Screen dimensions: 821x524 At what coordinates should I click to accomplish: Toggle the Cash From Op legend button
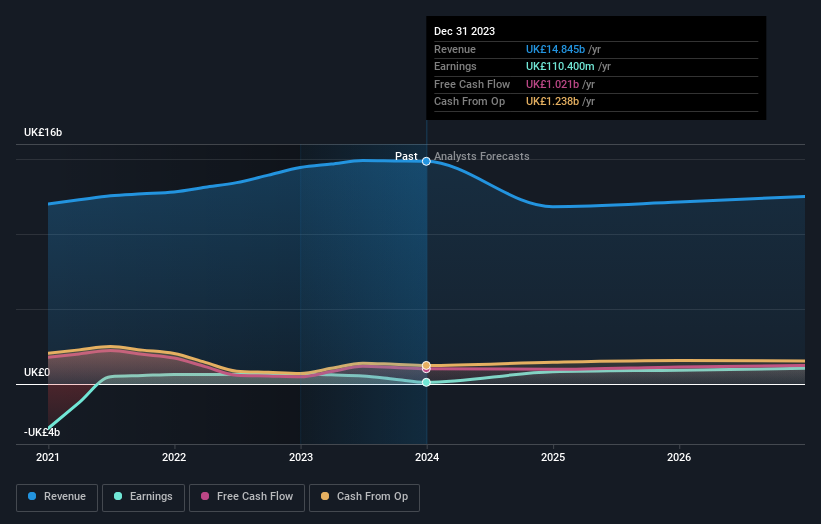coord(364,497)
